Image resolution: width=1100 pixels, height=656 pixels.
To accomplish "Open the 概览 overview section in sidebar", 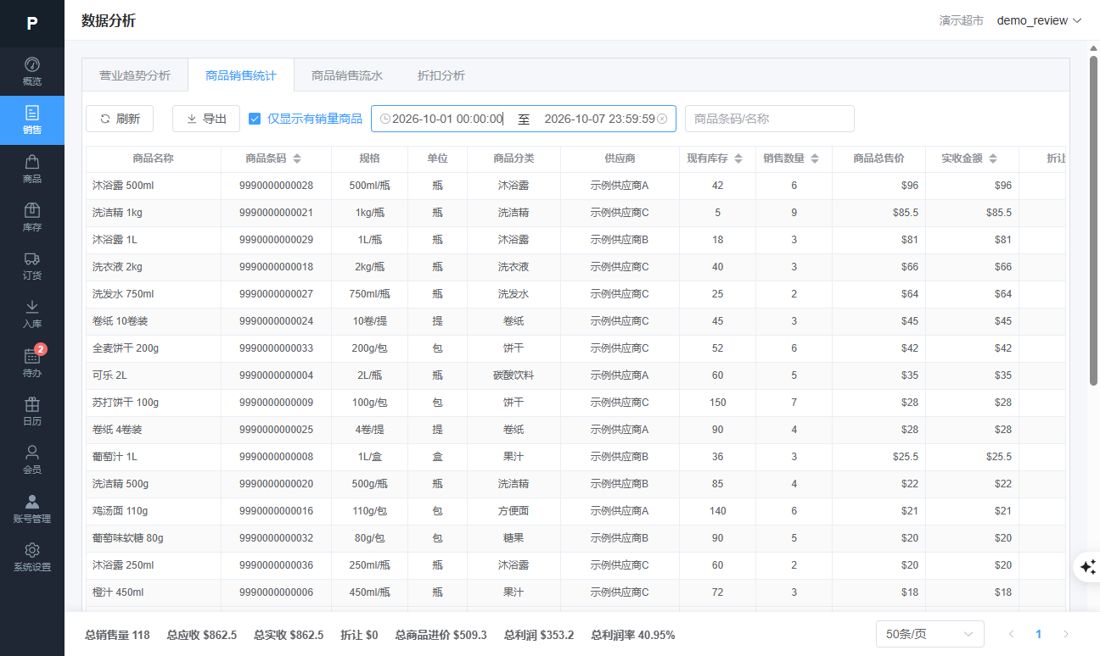I will (32, 72).
